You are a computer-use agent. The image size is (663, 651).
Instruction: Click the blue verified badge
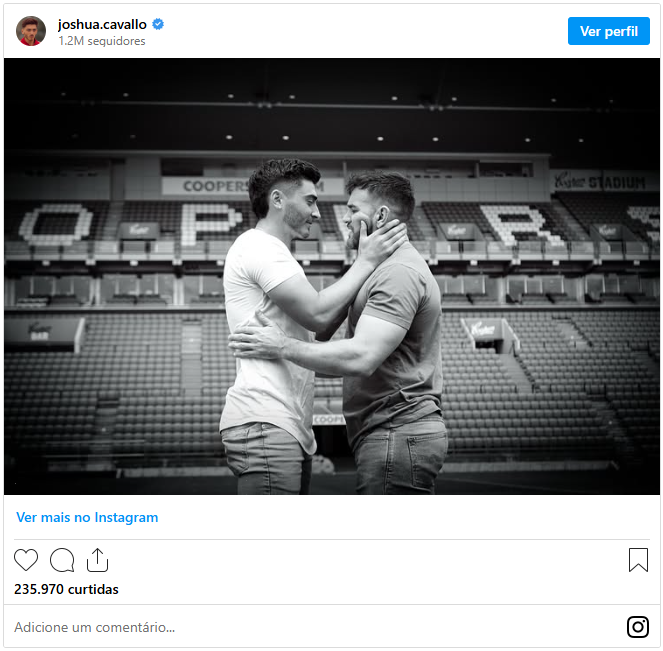[x=158, y=24]
